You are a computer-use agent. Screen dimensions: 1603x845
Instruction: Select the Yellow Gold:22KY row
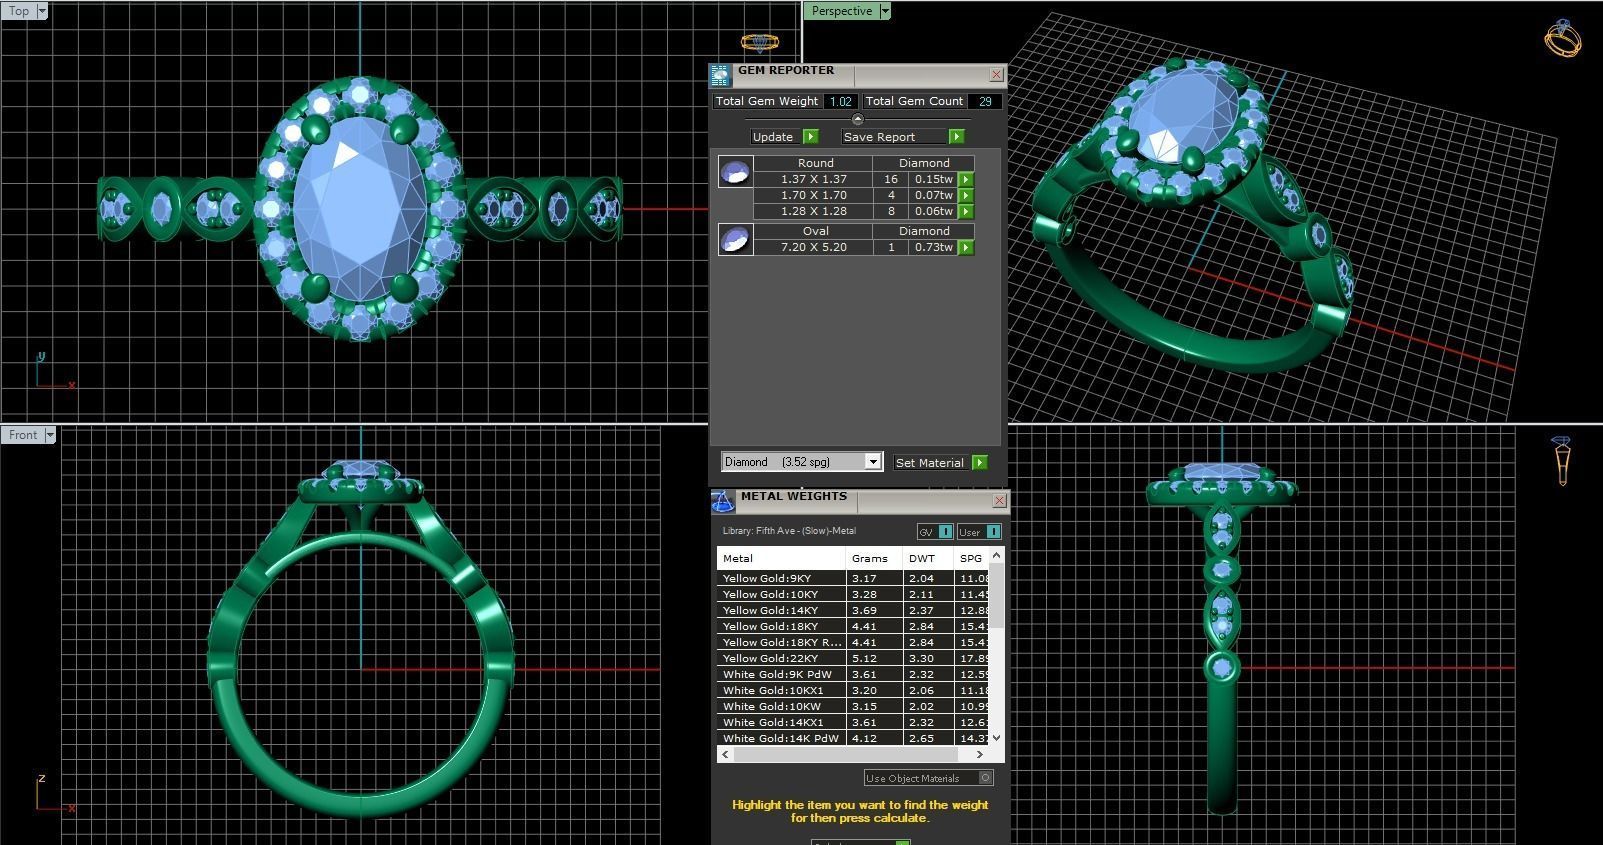853,658
